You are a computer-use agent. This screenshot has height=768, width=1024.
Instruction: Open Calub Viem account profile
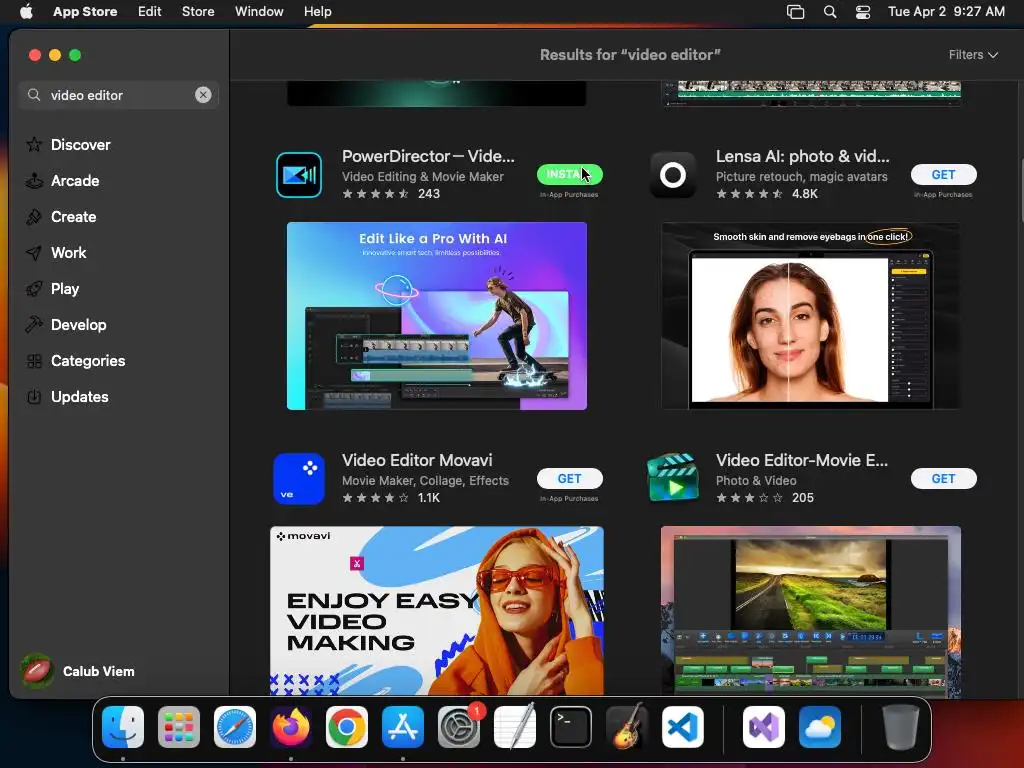(x=78, y=671)
